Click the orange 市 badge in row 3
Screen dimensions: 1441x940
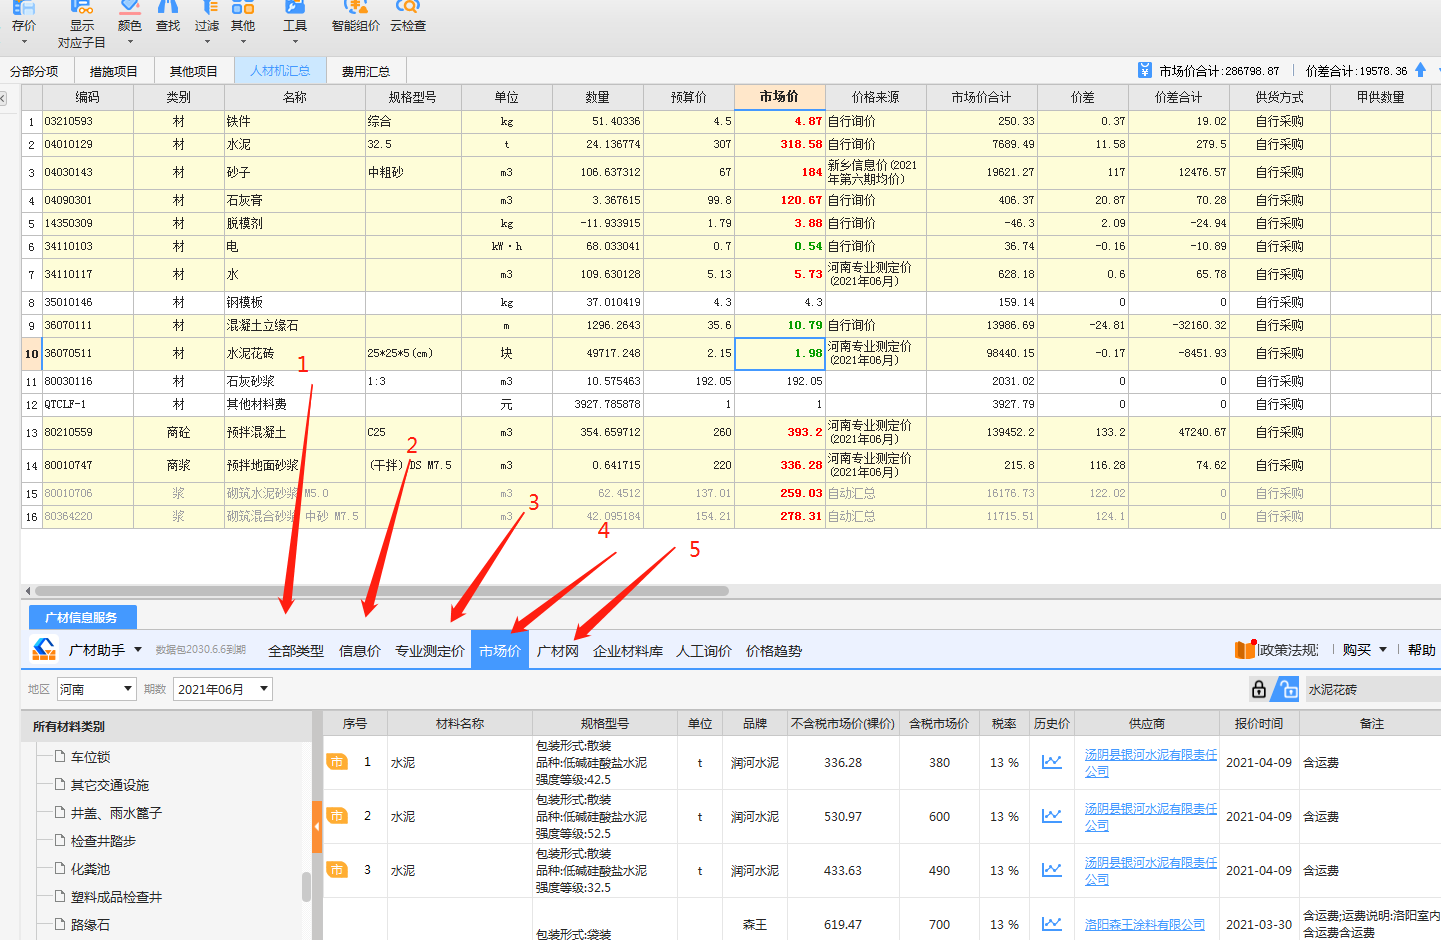tap(337, 870)
